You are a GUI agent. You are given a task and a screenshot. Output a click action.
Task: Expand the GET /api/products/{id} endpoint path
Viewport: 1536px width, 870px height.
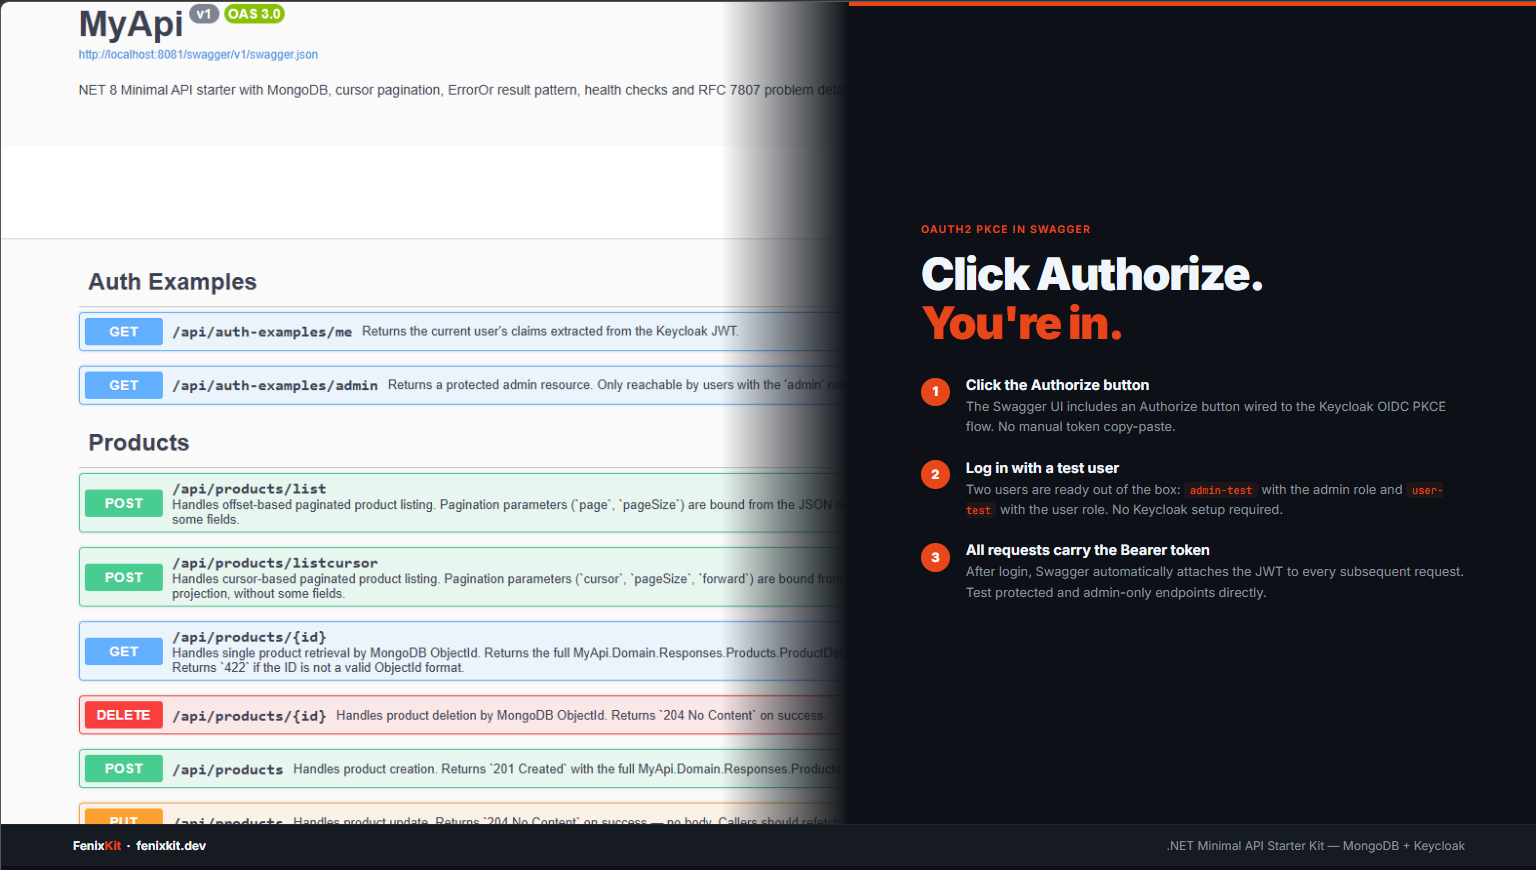pyautogui.click(x=249, y=637)
